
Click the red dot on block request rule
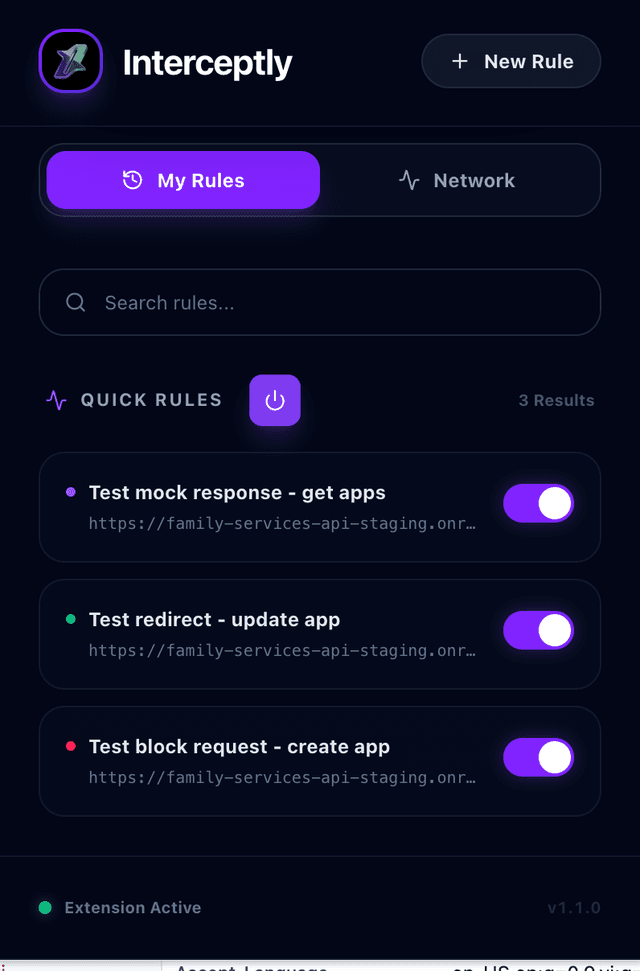pos(70,746)
